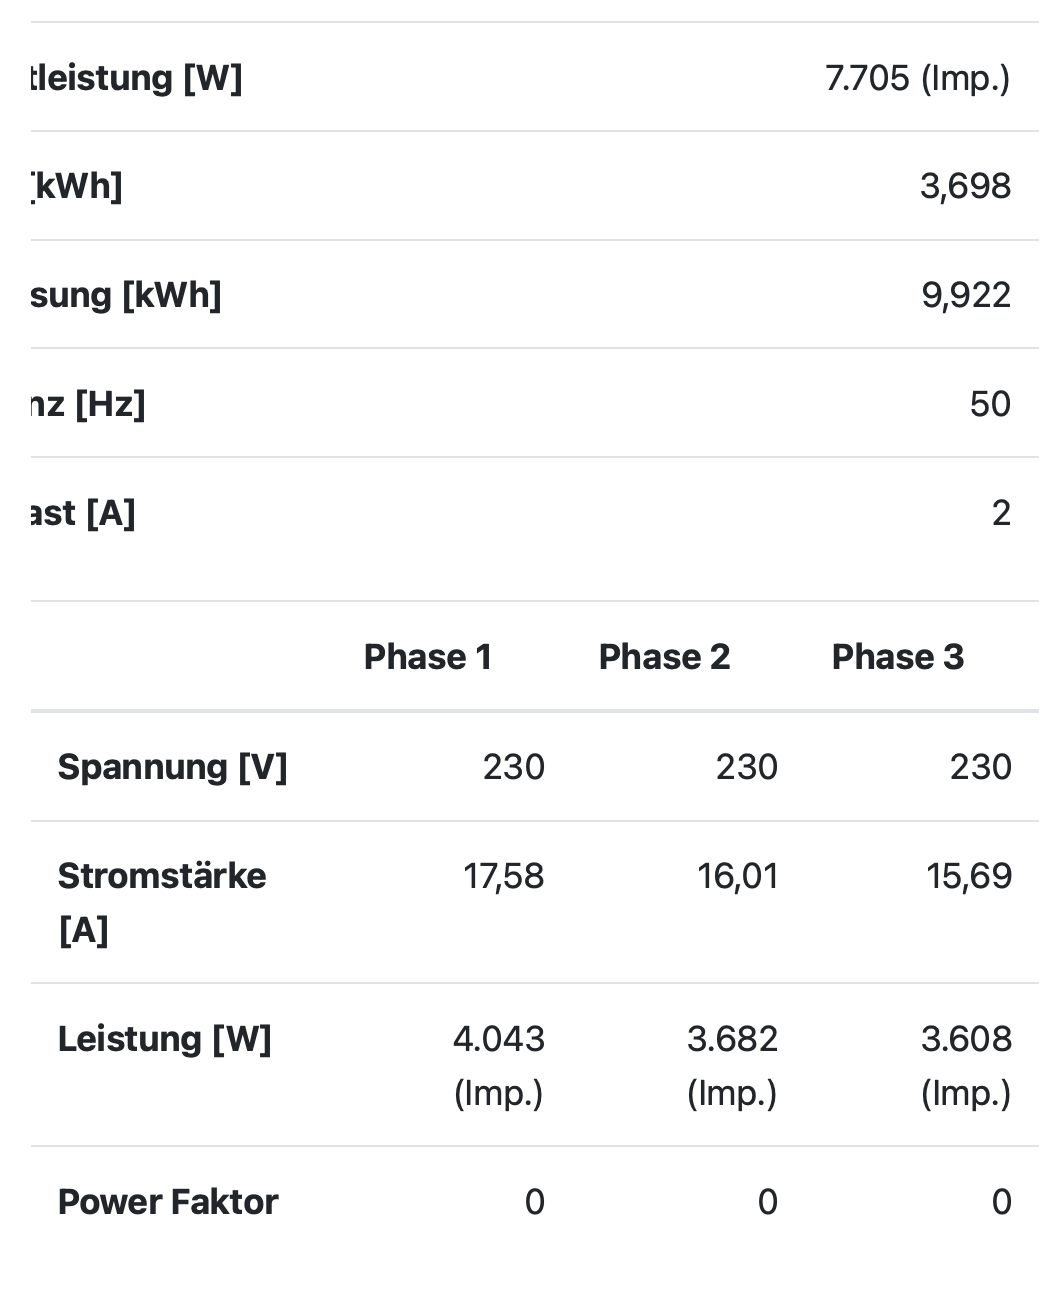Click the Phase 3 current 15,69

969,876
